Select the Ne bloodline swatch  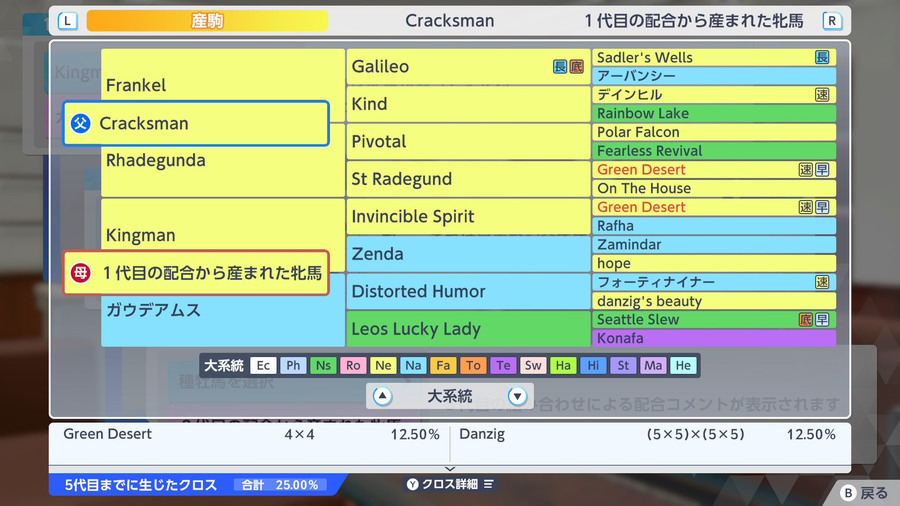[383, 365]
